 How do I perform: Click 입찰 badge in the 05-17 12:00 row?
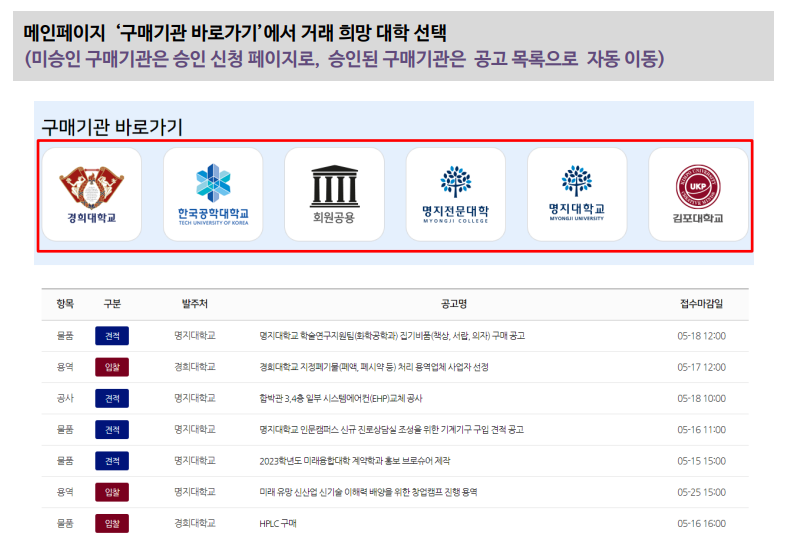112,367
